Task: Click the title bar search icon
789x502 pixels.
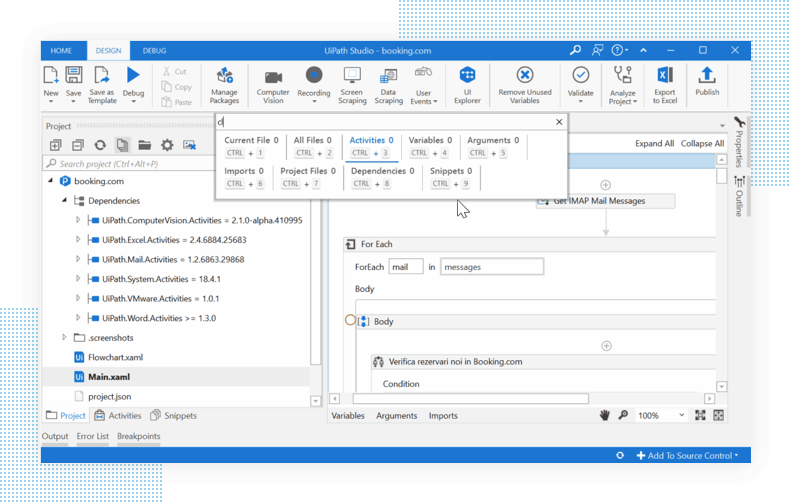Action: (575, 50)
